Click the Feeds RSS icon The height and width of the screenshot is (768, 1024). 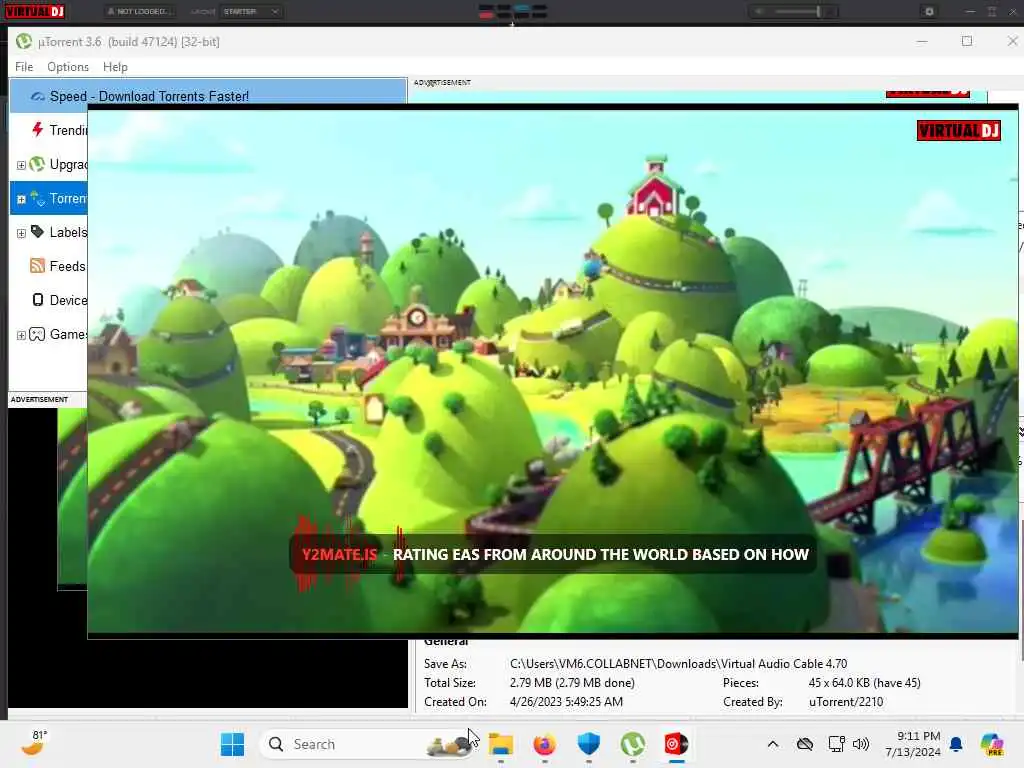pyautogui.click(x=37, y=266)
